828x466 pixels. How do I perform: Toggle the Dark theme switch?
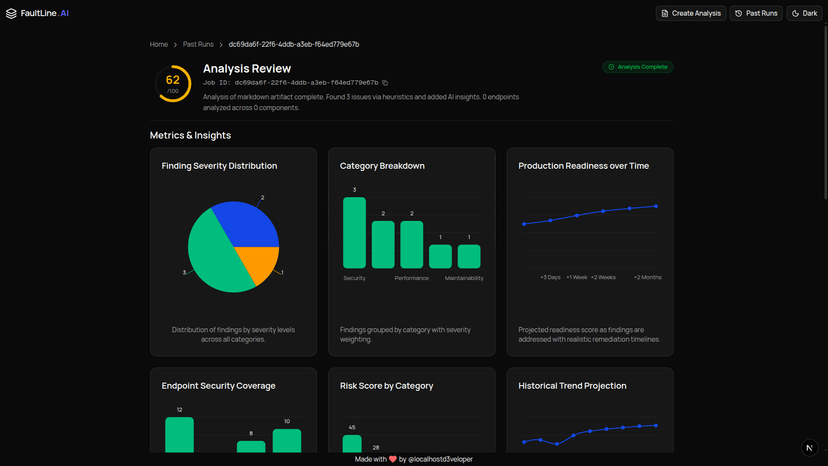(x=804, y=13)
